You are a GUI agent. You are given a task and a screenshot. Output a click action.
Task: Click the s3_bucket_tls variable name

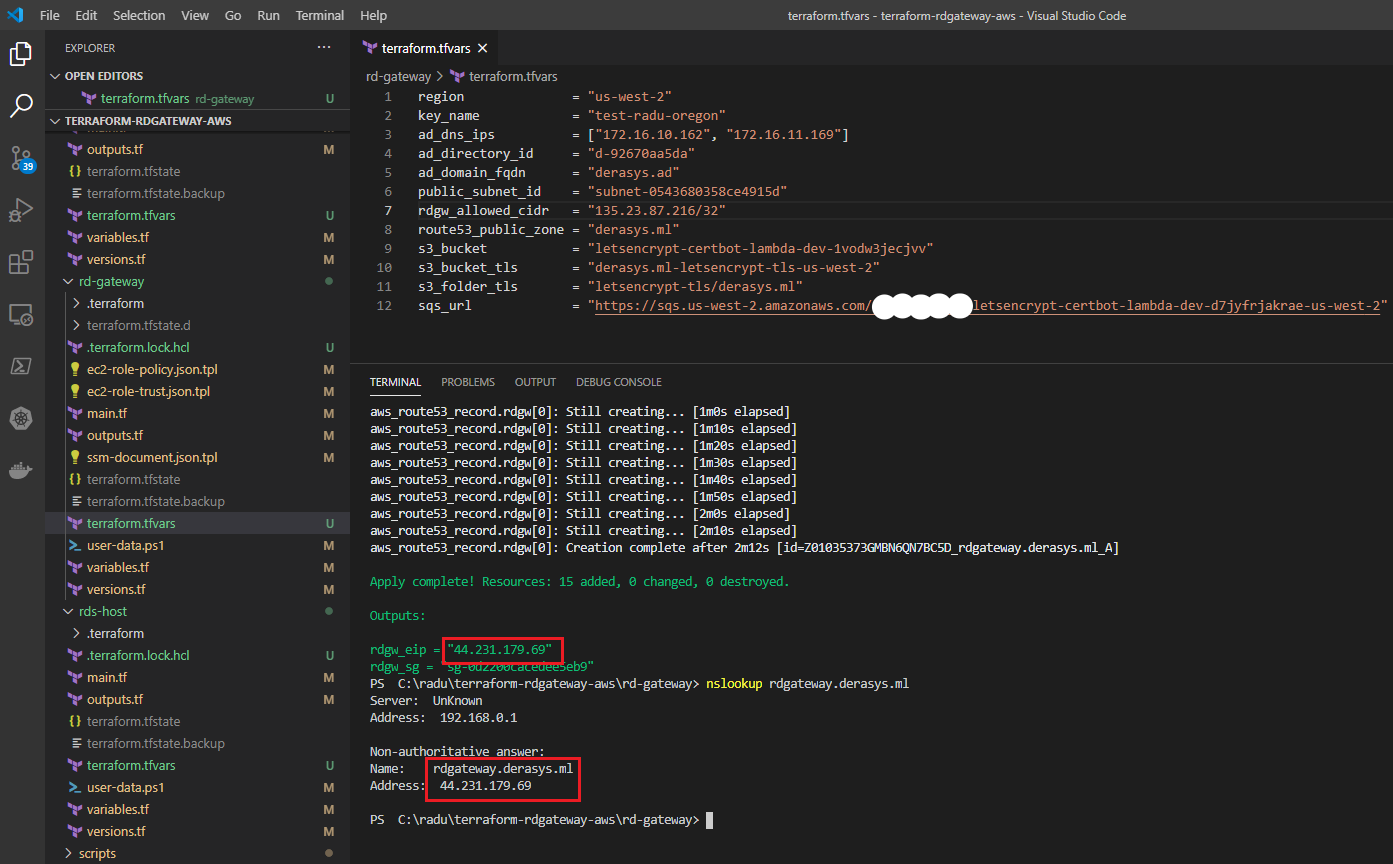(468, 268)
